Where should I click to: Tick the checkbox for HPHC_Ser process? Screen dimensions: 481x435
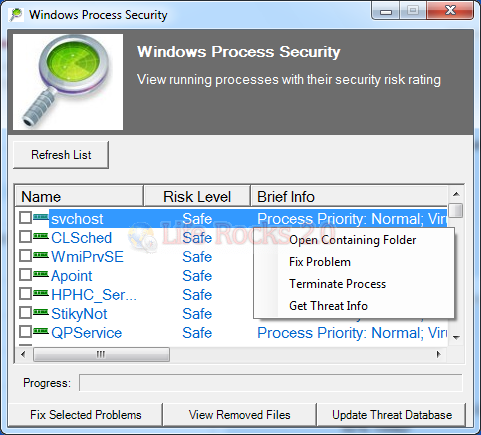25,294
